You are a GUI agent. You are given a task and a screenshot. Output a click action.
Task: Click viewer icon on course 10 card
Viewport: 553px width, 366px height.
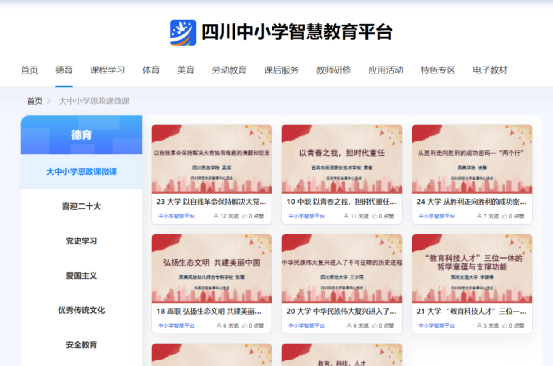click(346, 215)
